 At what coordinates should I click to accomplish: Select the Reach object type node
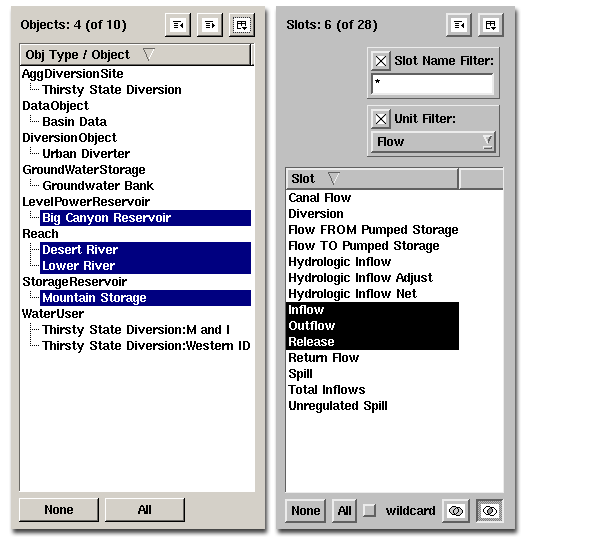[x=40, y=234]
